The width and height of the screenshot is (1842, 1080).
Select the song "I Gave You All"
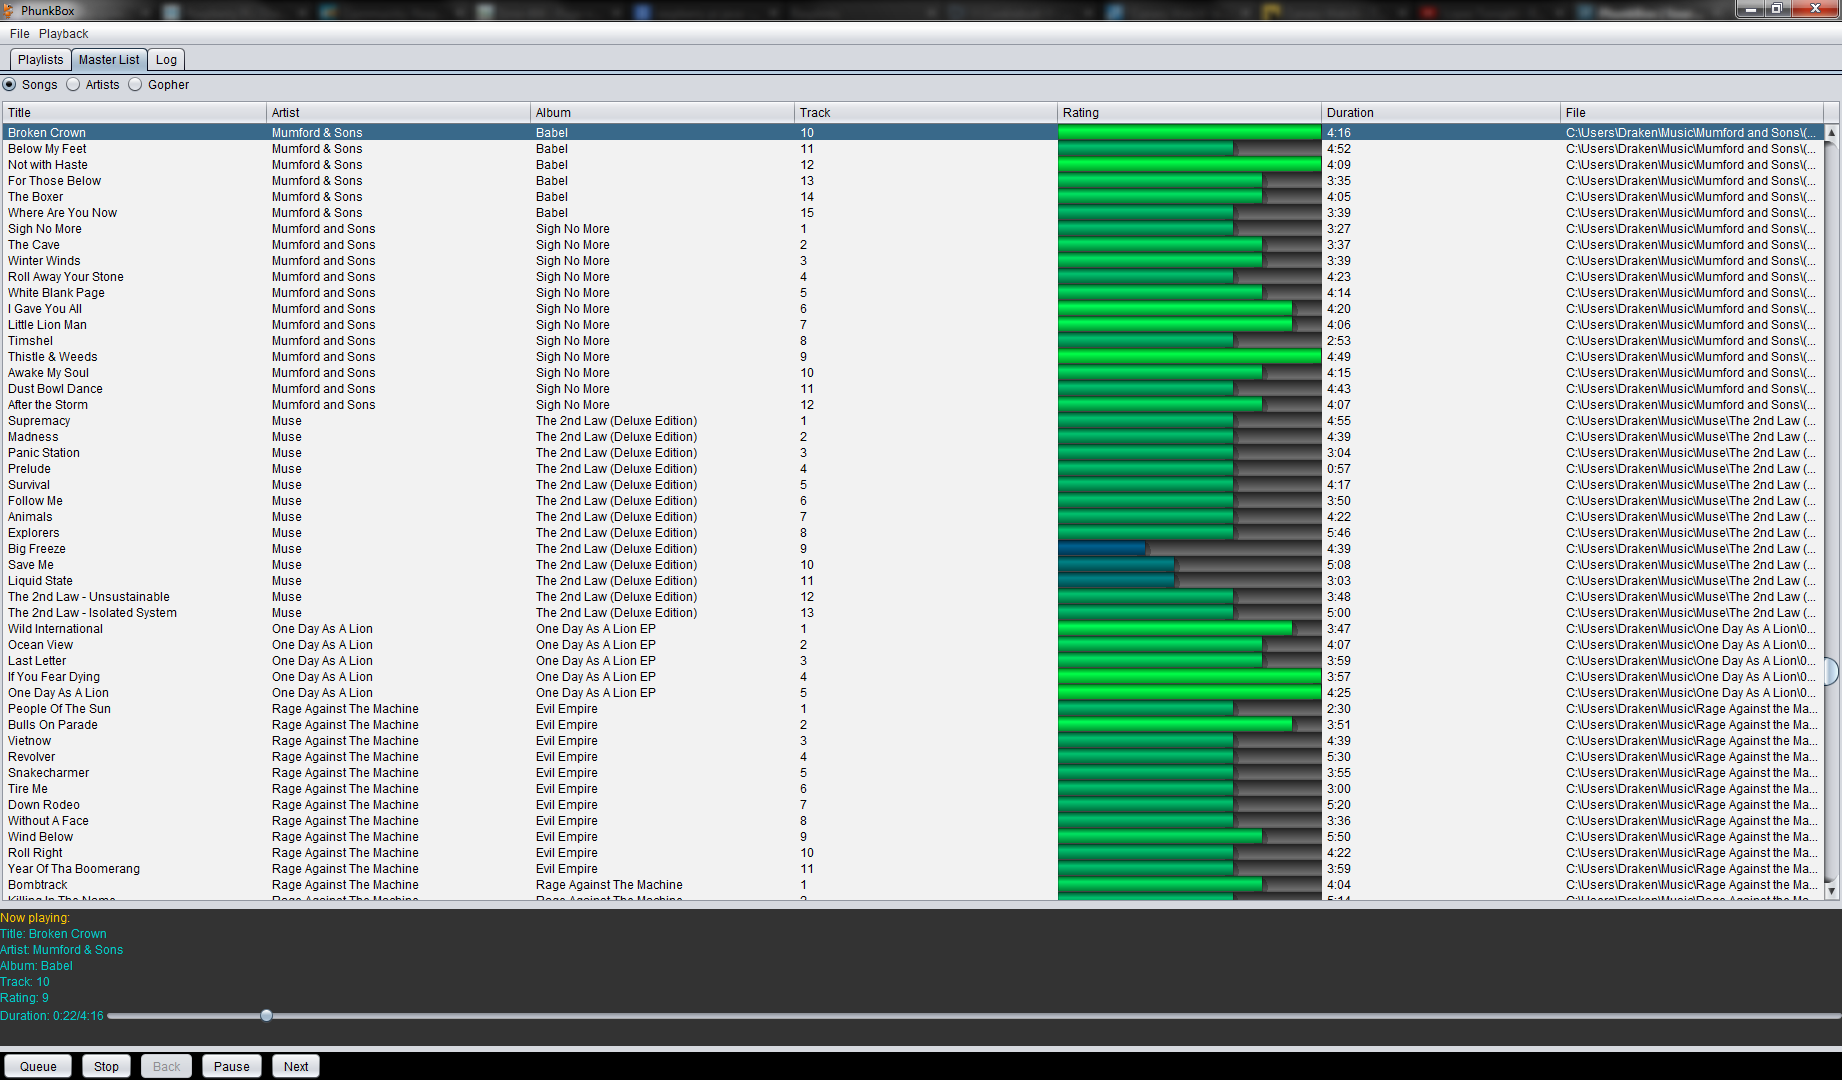[x=45, y=309]
